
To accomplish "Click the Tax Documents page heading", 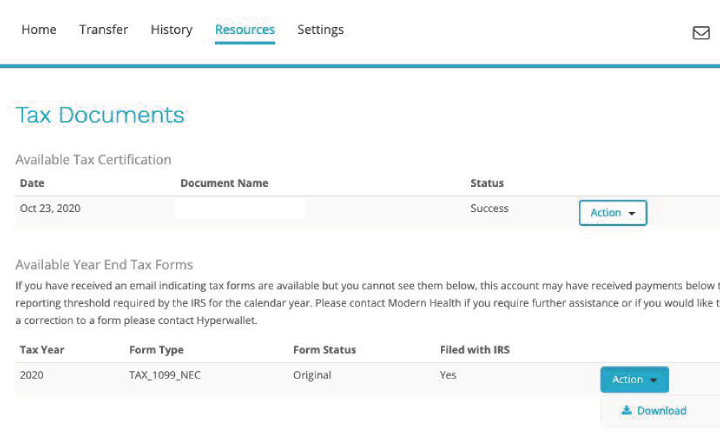I will pos(100,115).
